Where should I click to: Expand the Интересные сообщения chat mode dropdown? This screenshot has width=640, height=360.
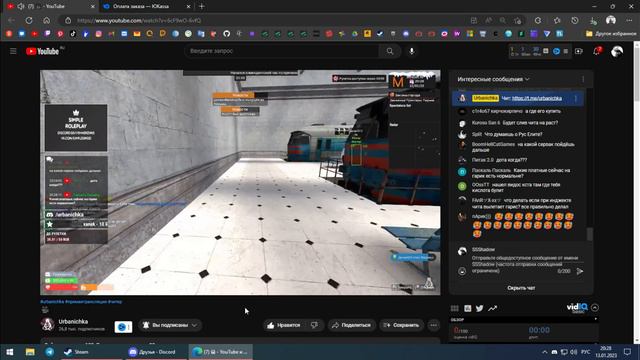coord(493,79)
